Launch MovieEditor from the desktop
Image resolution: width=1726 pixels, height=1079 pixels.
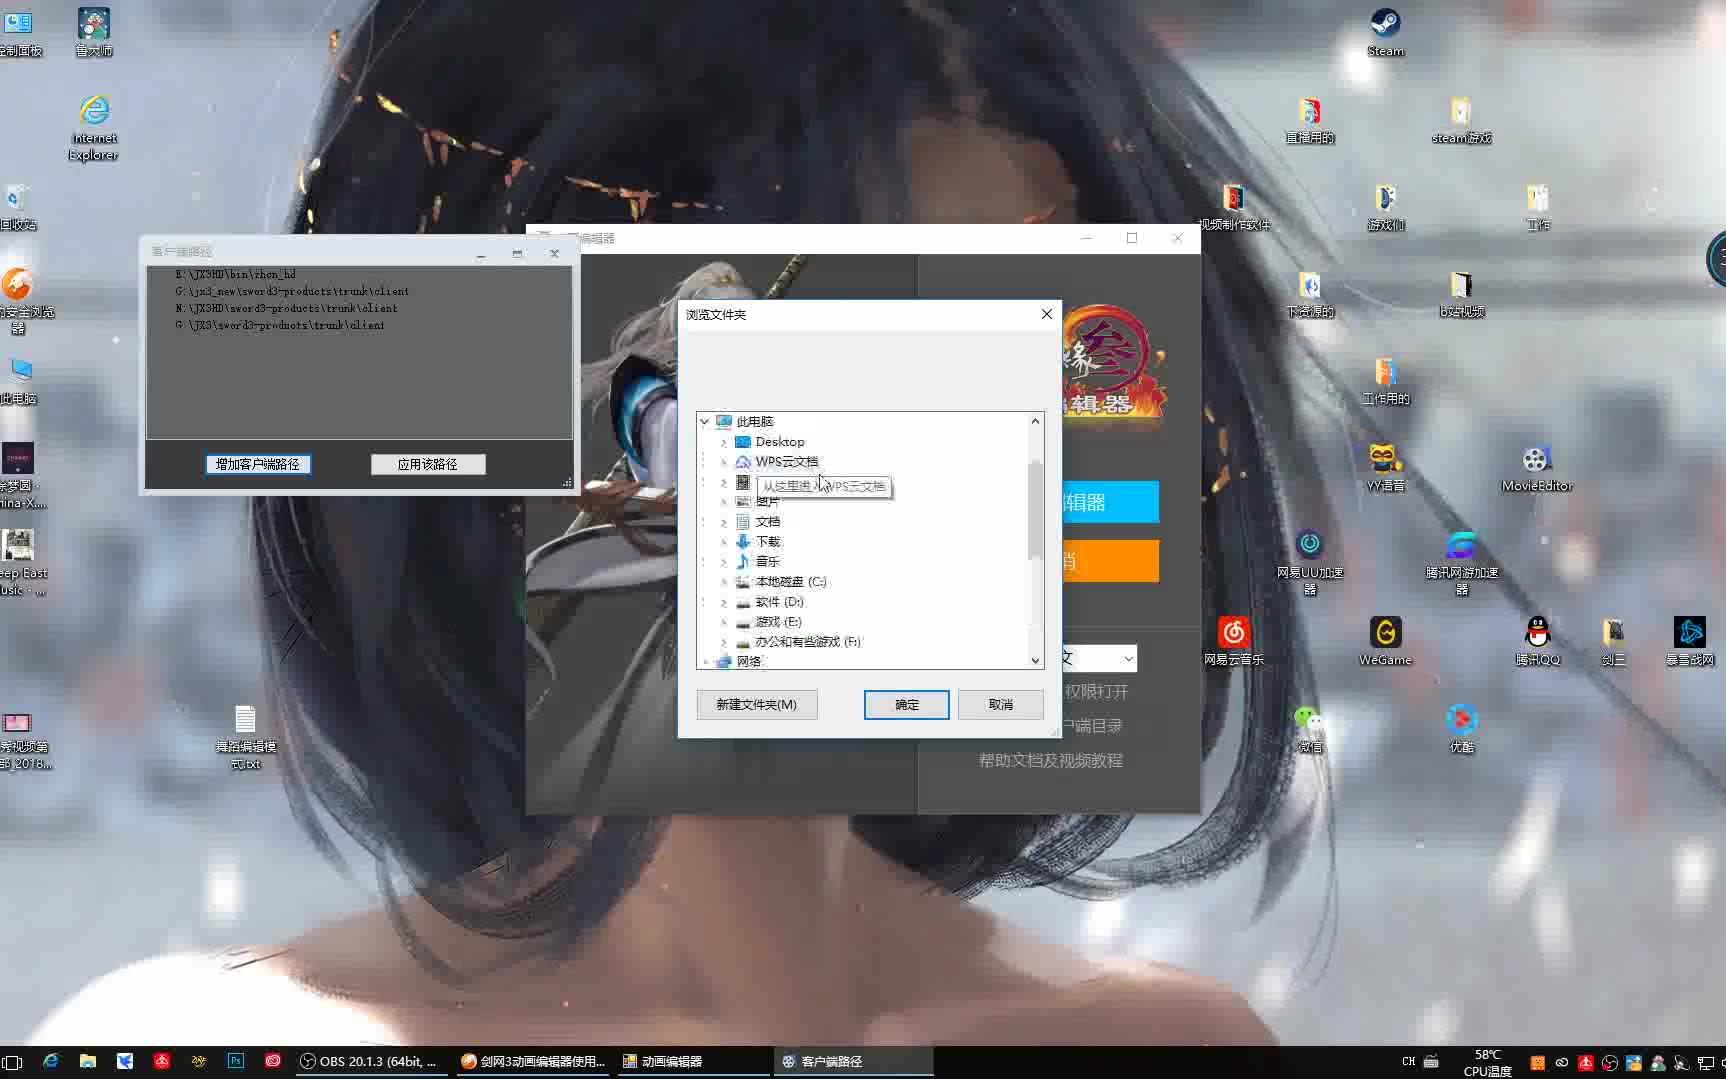1537,468
